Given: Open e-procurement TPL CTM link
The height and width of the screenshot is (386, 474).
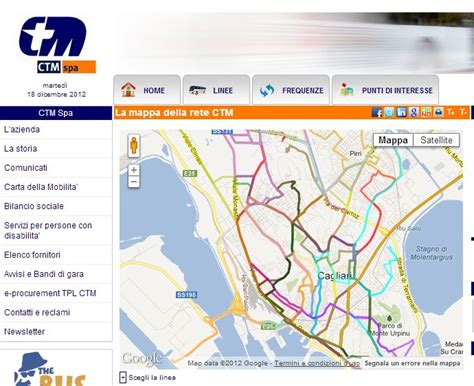Looking at the screenshot, I should click(50, 293).
